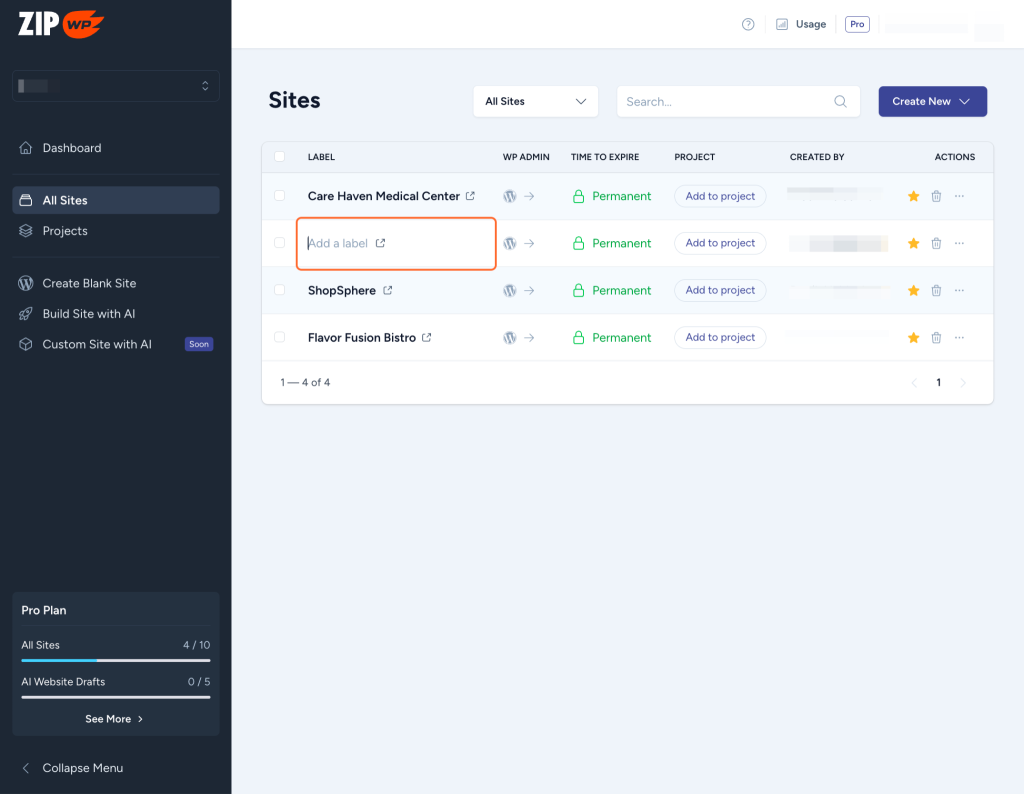
Task: Expand the All Sites filter dropdown
Action: [x=535, y=102]
